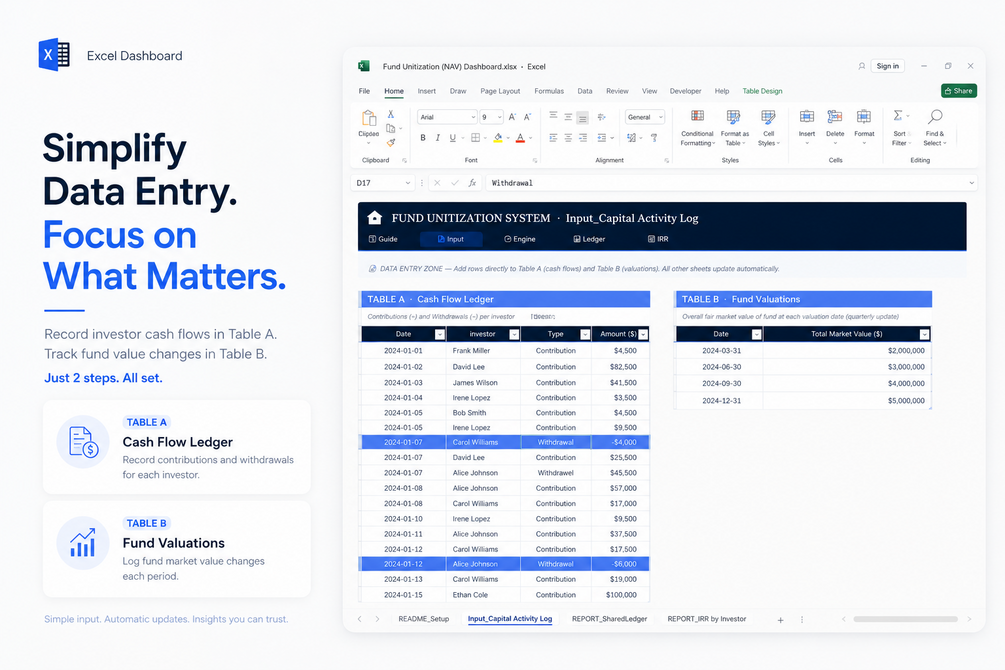This screenshot has width=1005, height=670.
Task: Click the Insert cells icon
Action: click(807, 116)
